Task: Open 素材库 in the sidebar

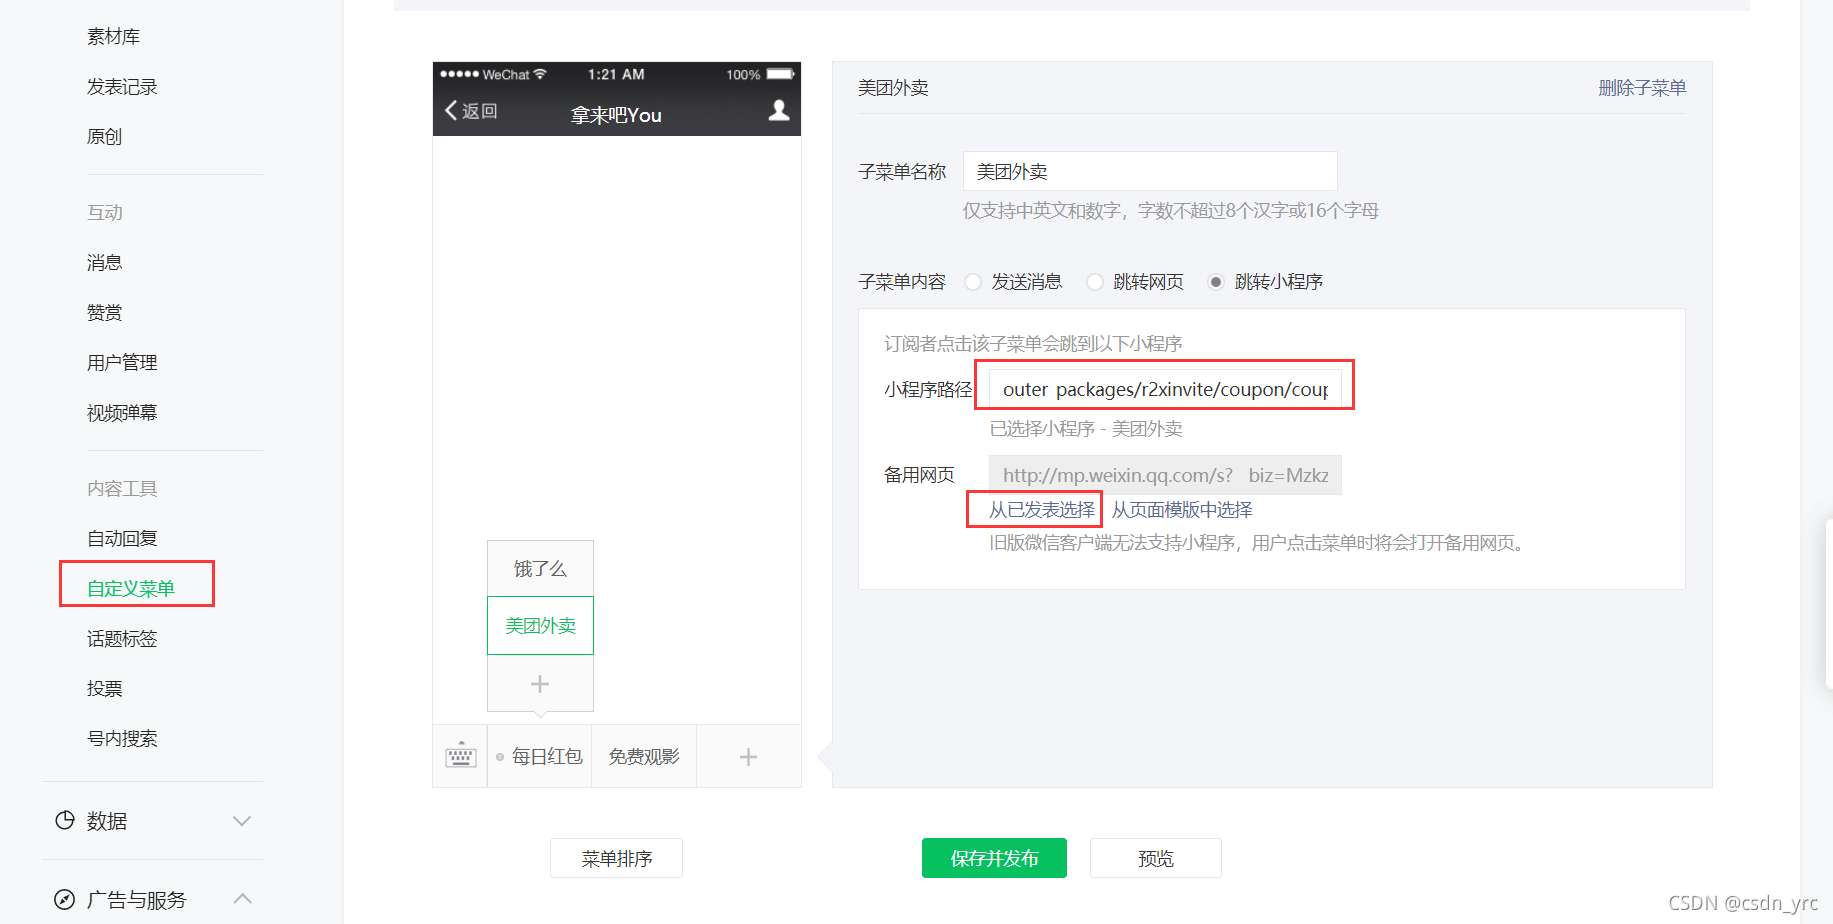Action: pos(113,37)
